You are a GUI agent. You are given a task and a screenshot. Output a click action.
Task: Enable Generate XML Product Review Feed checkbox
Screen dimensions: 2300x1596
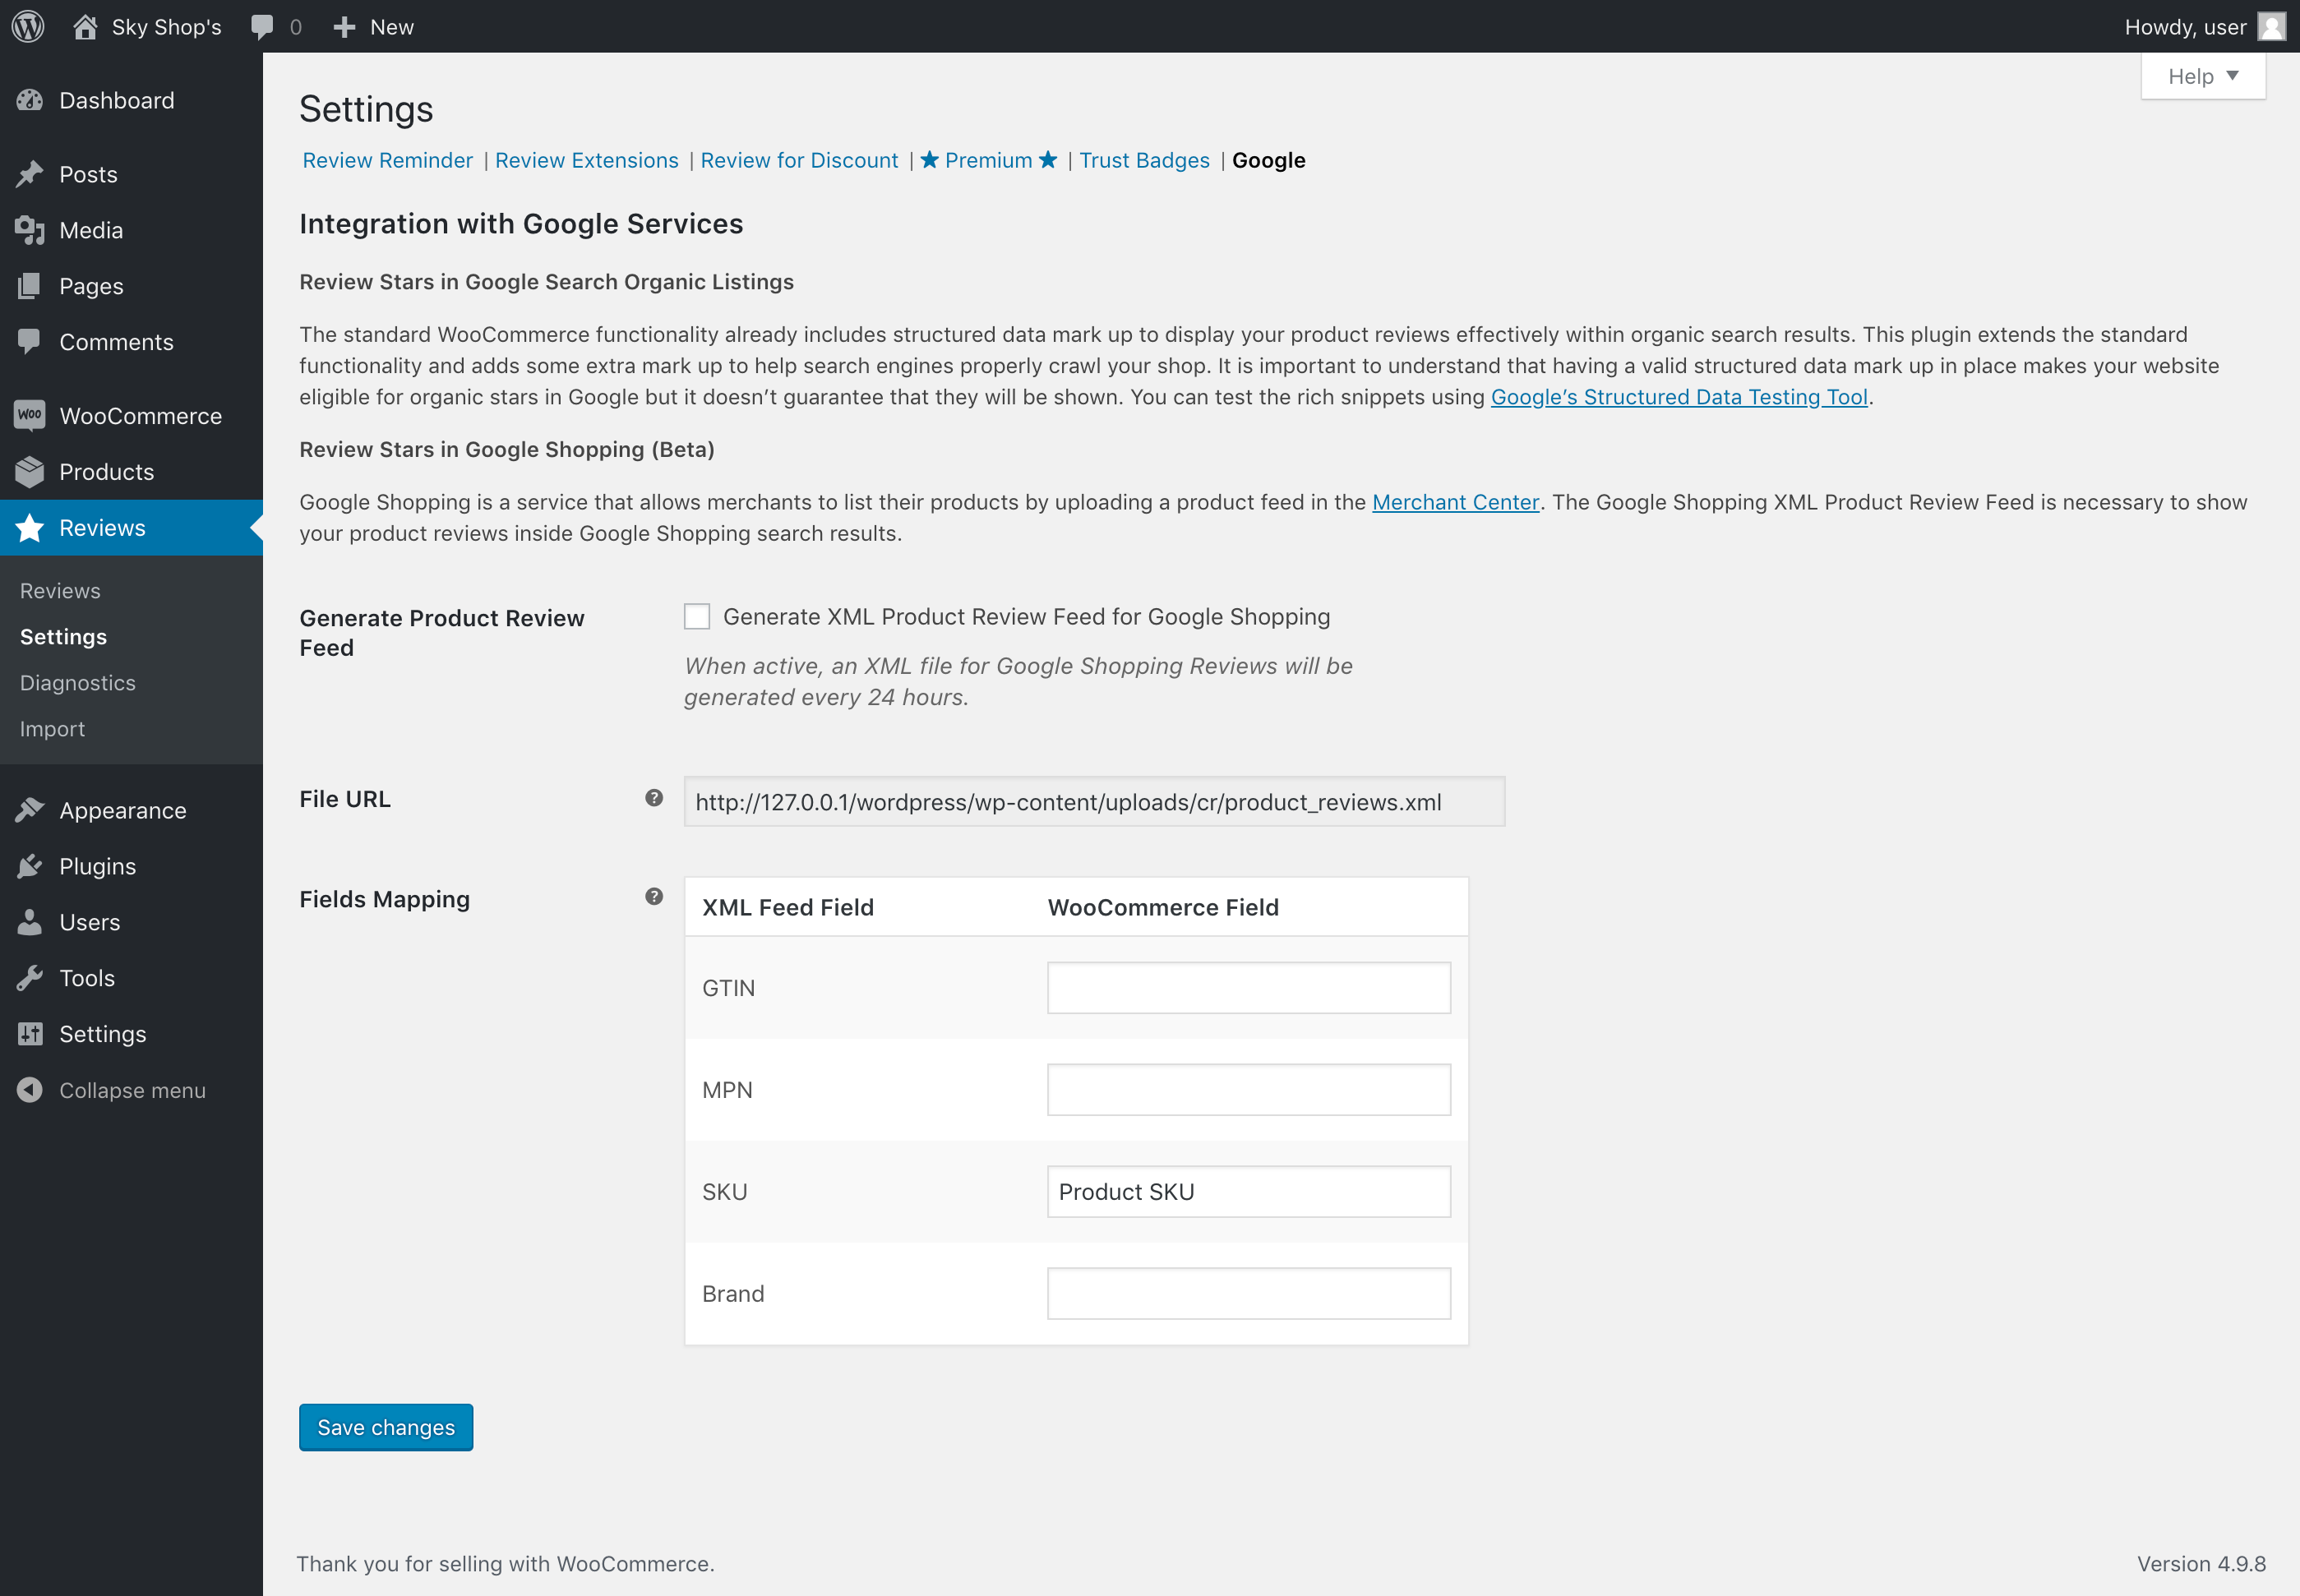pos(697,617)
